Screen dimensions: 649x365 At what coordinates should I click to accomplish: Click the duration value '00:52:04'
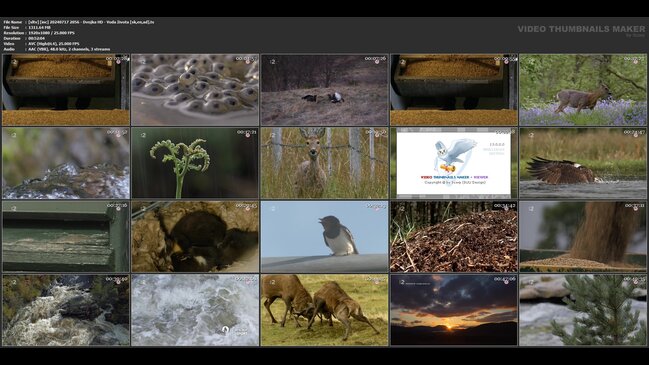coord(37,38)
